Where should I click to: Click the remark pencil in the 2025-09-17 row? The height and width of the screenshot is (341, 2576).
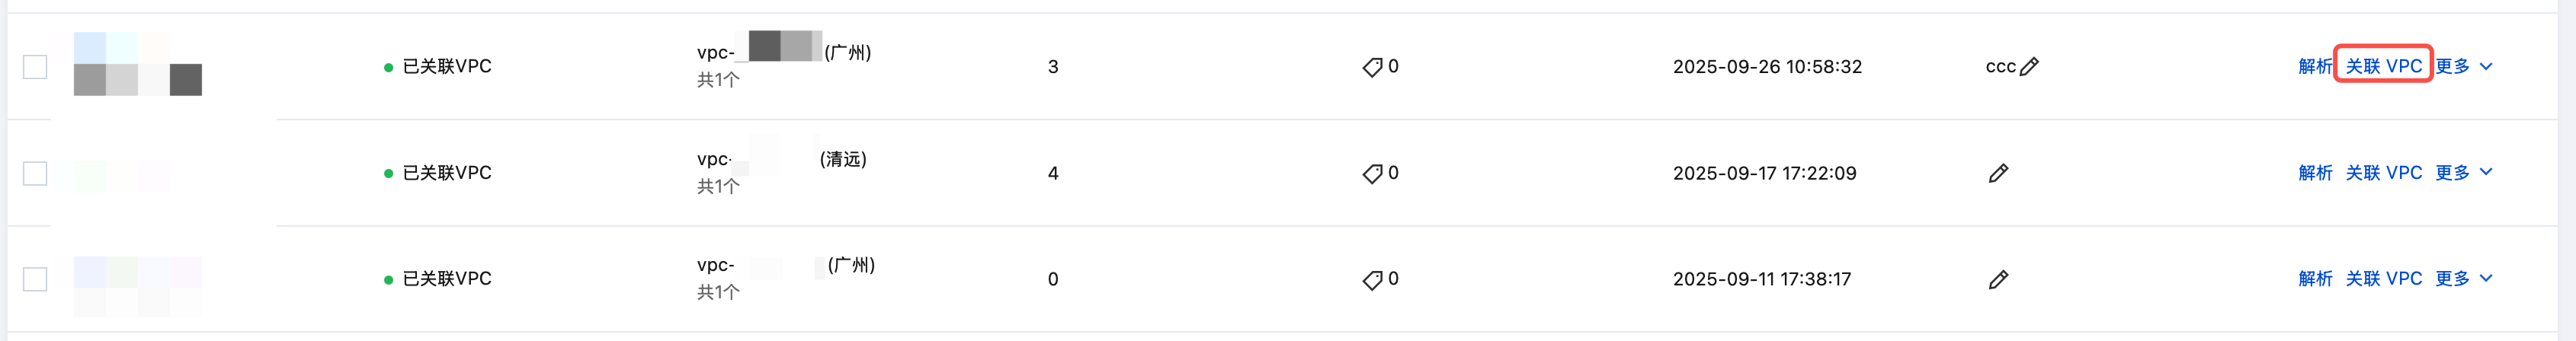coord(1998,173)
